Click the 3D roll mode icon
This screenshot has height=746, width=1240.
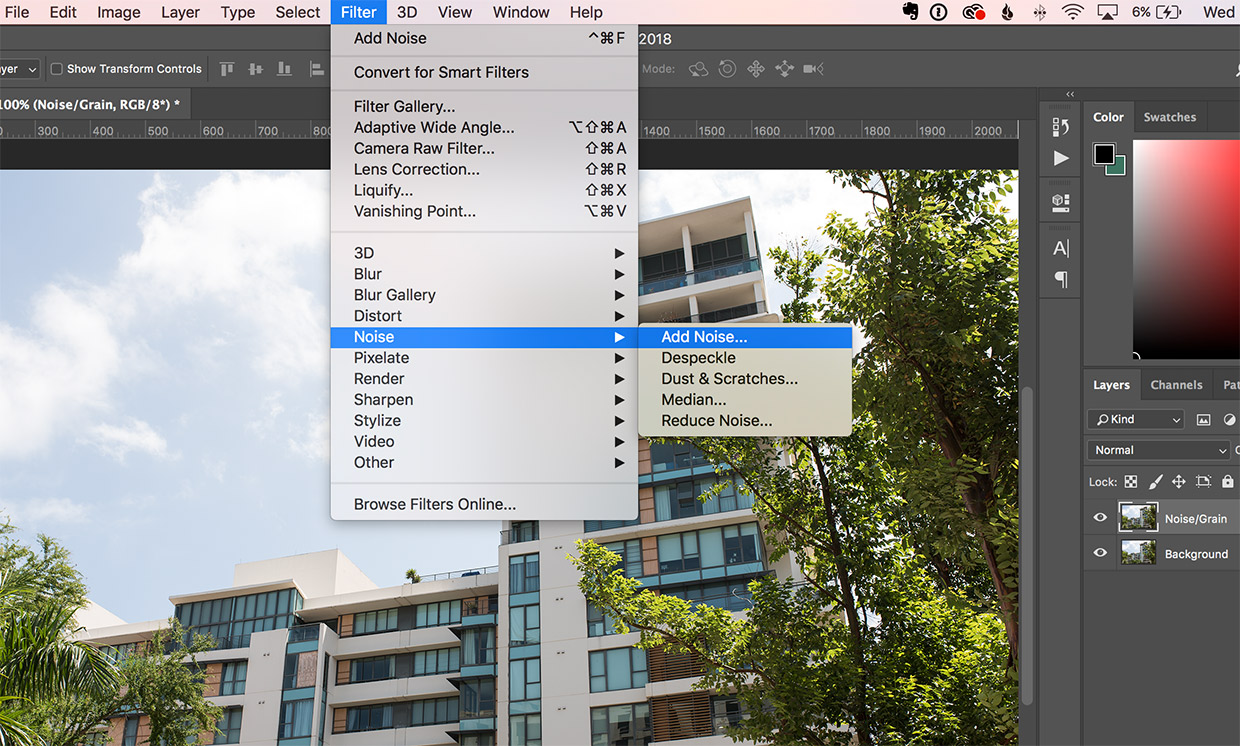pos(727,69)
